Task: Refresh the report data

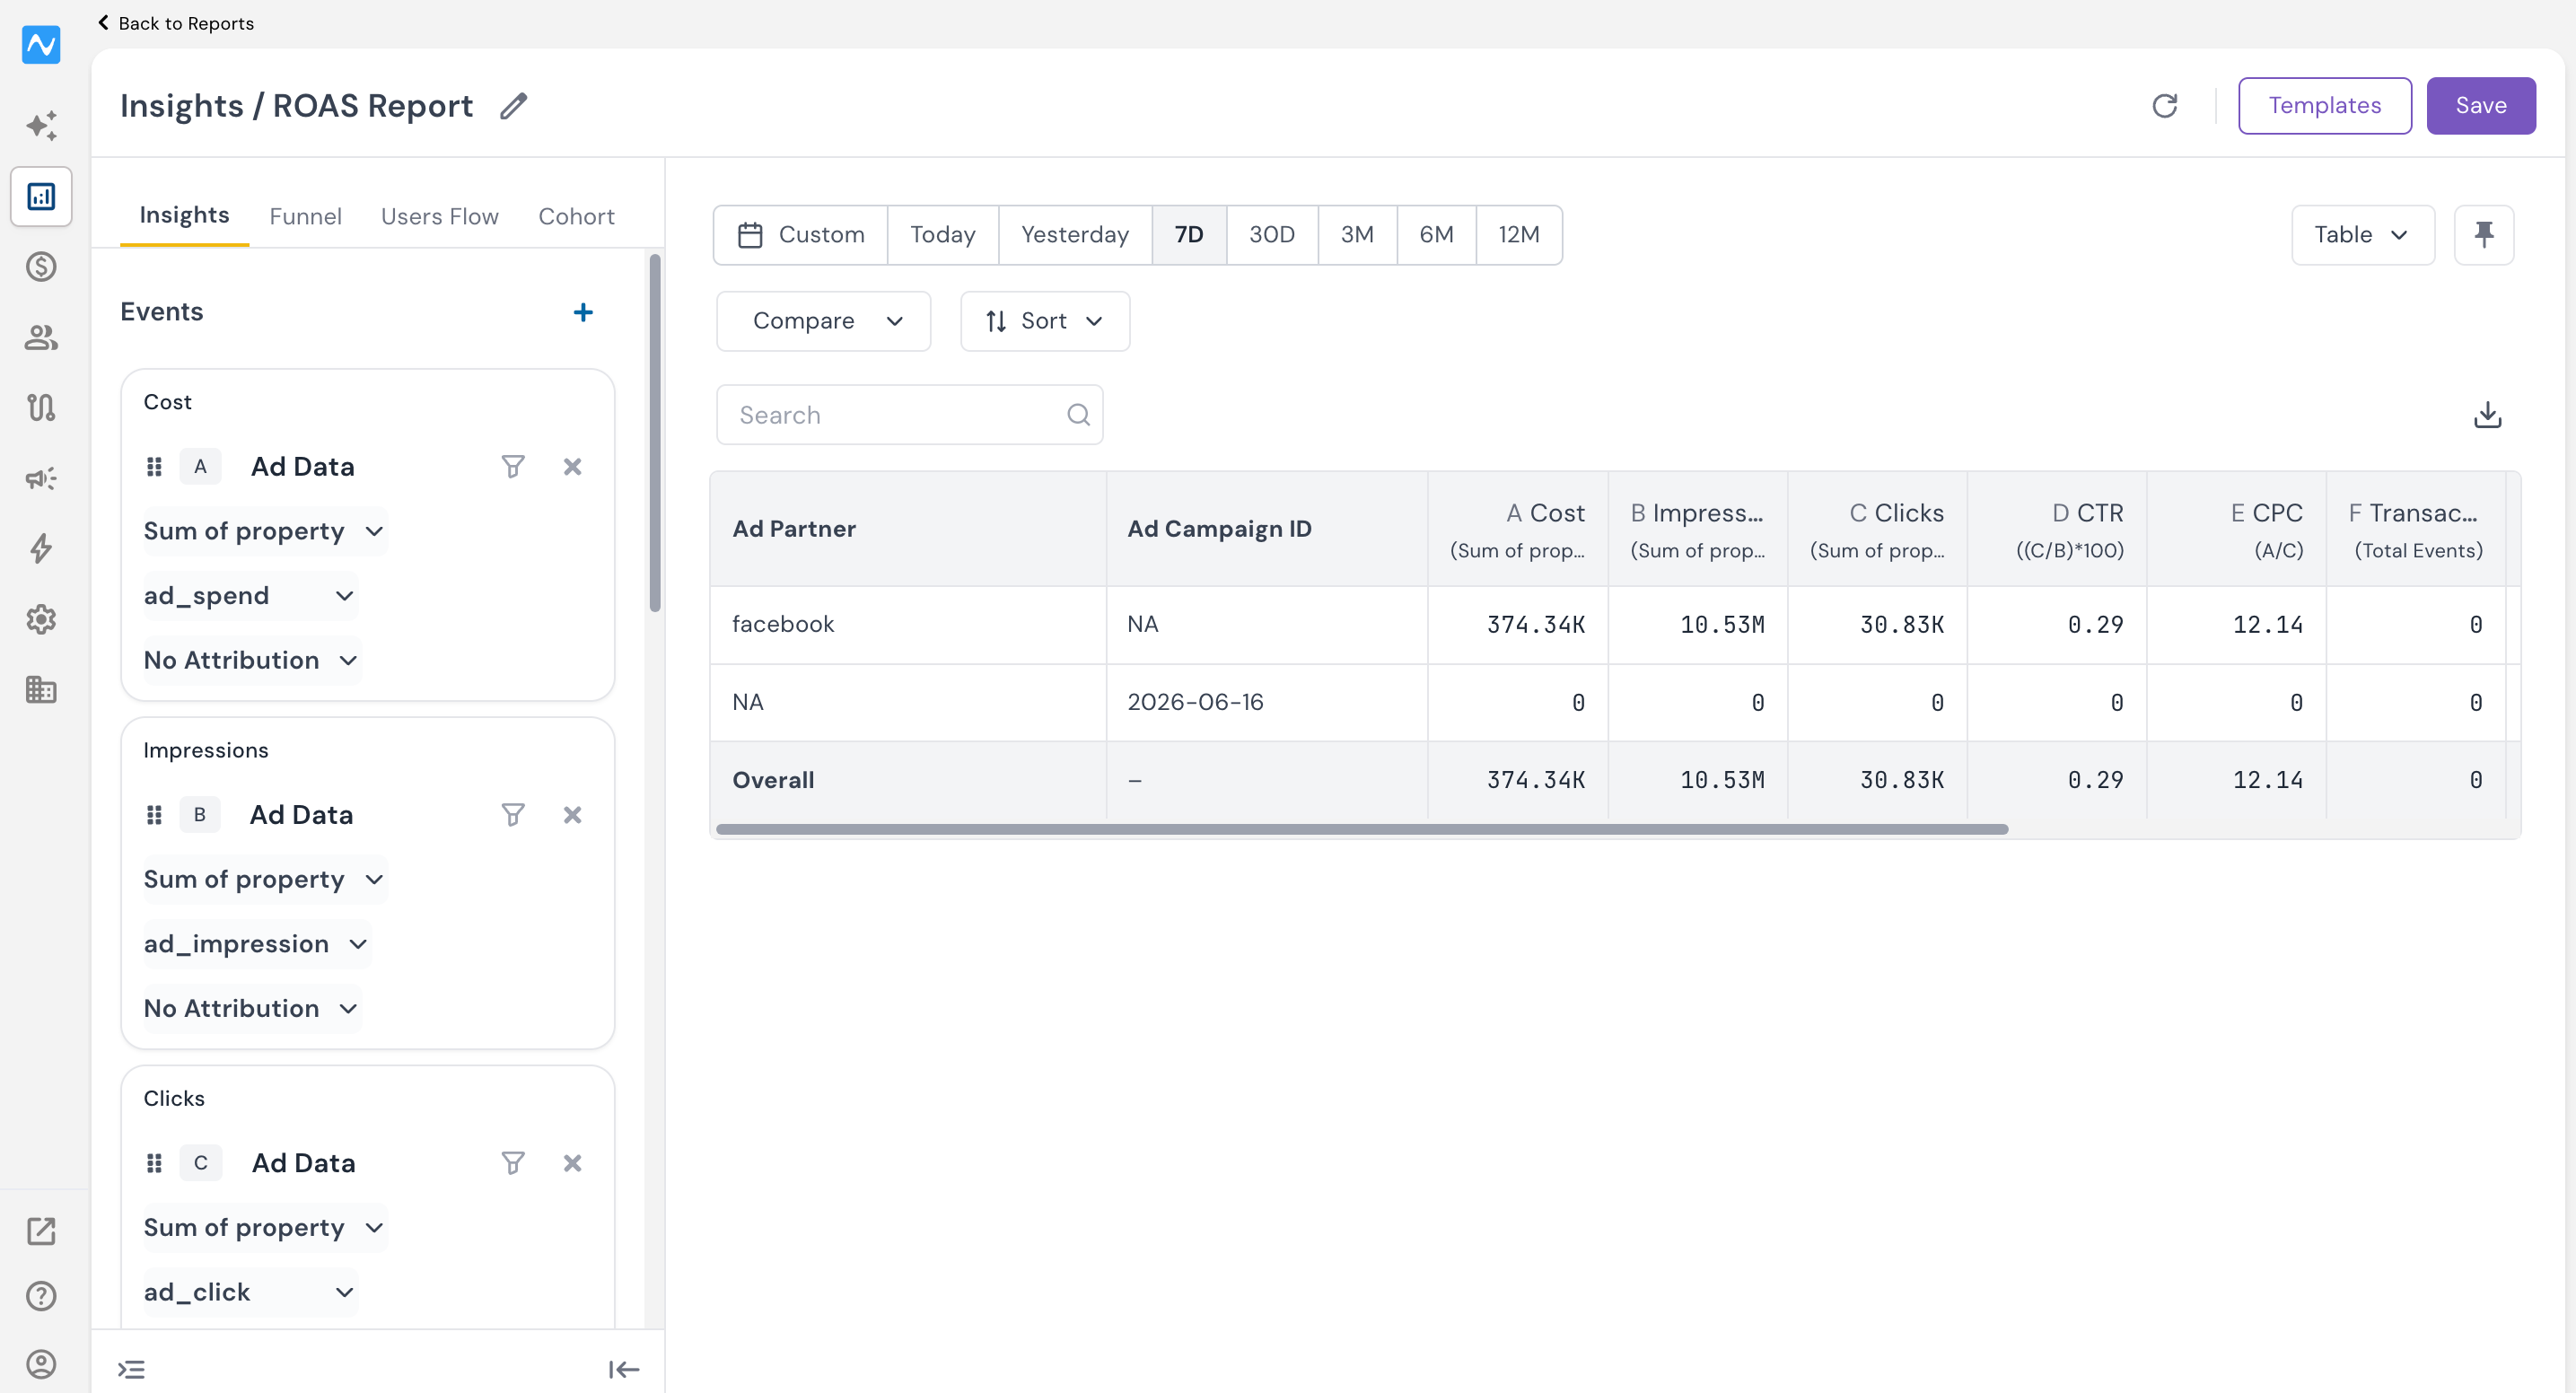Action: coord(2165,106)
